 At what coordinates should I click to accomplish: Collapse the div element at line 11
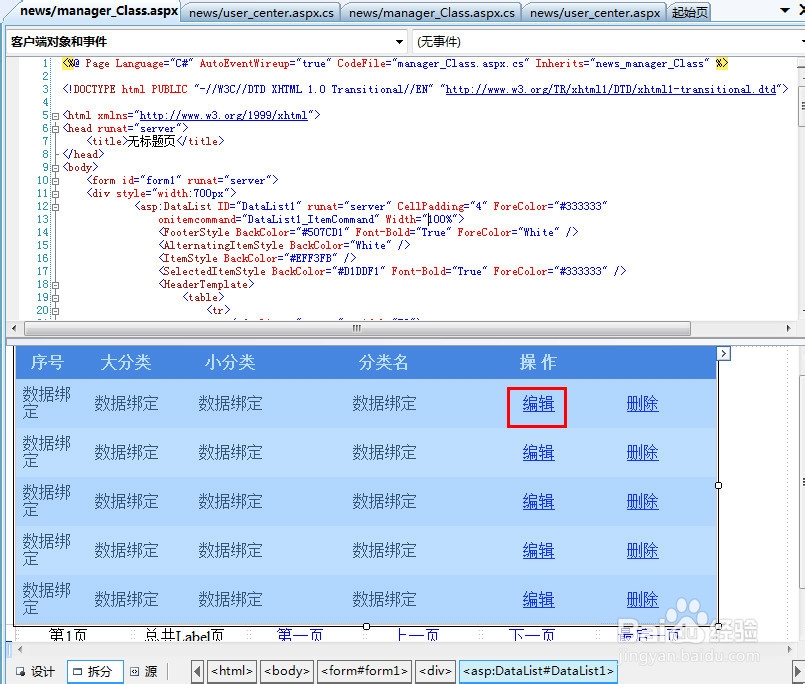point(55,194)
